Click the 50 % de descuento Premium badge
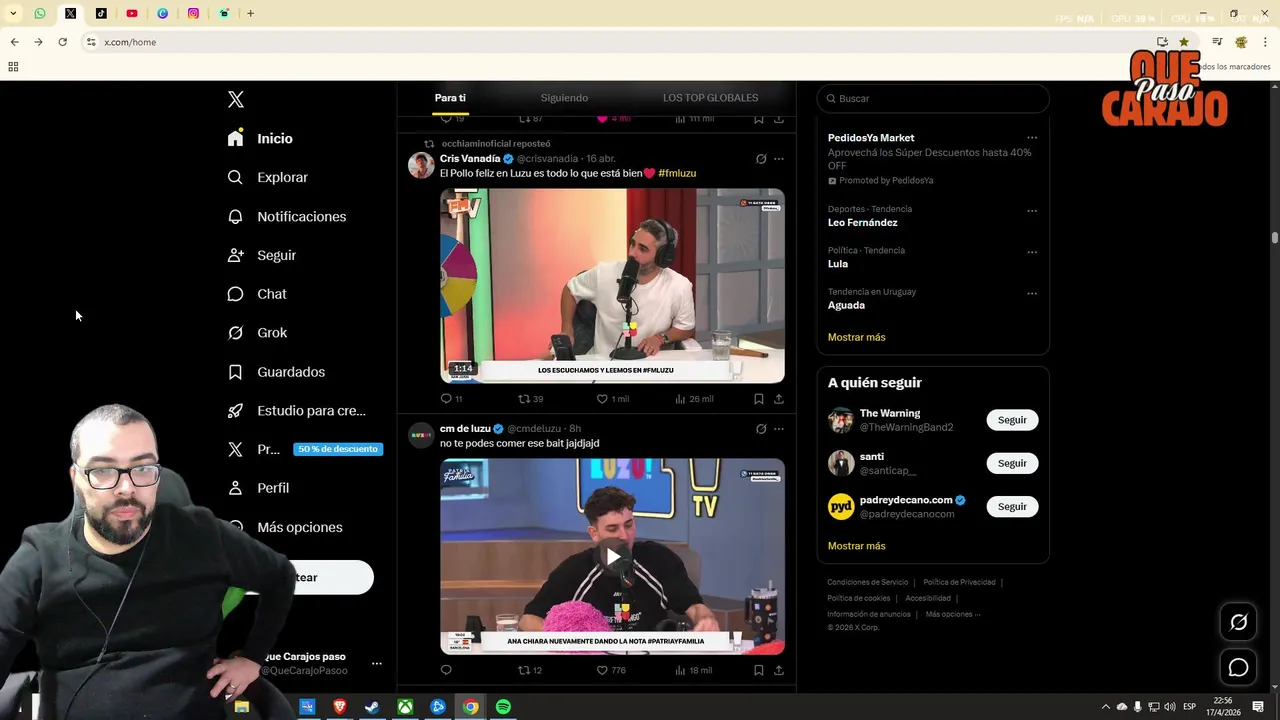Image resolution: width=1280 pixels, height=720 pixels. [x=338, y=449]
